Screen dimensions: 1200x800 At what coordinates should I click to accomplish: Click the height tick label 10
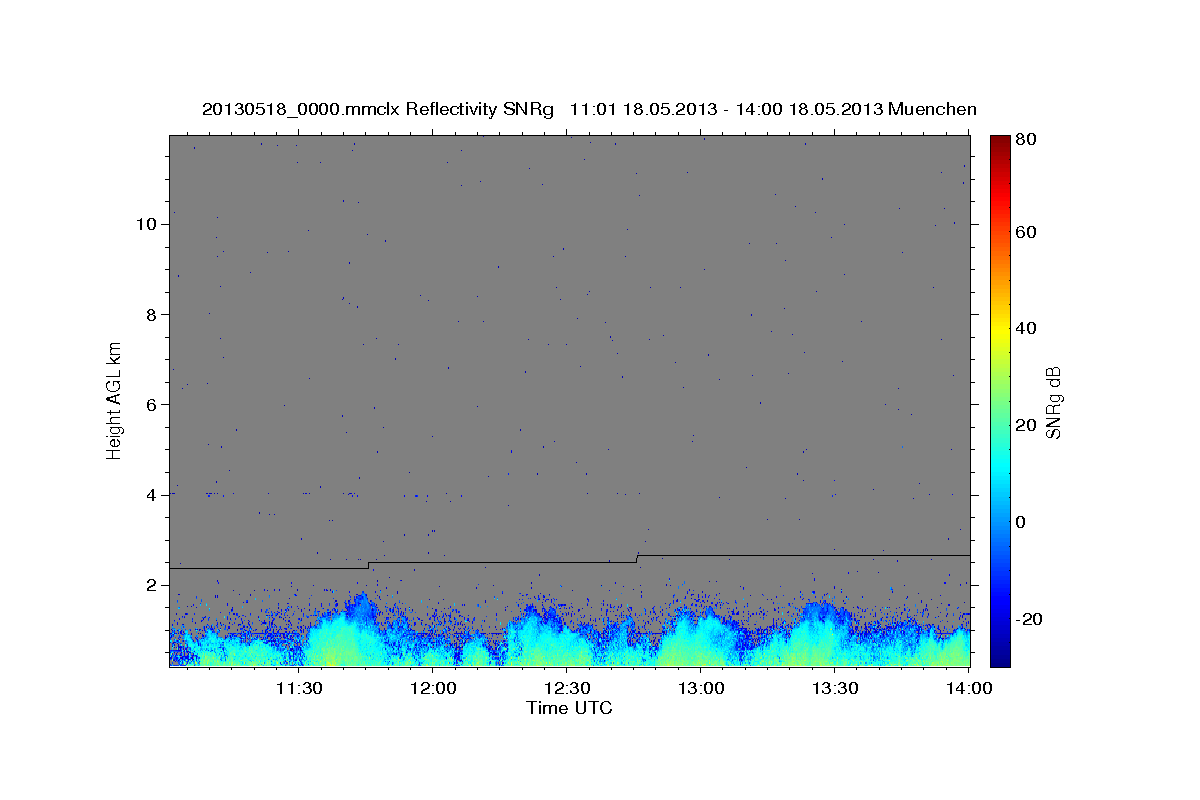(x=145, y=224)
